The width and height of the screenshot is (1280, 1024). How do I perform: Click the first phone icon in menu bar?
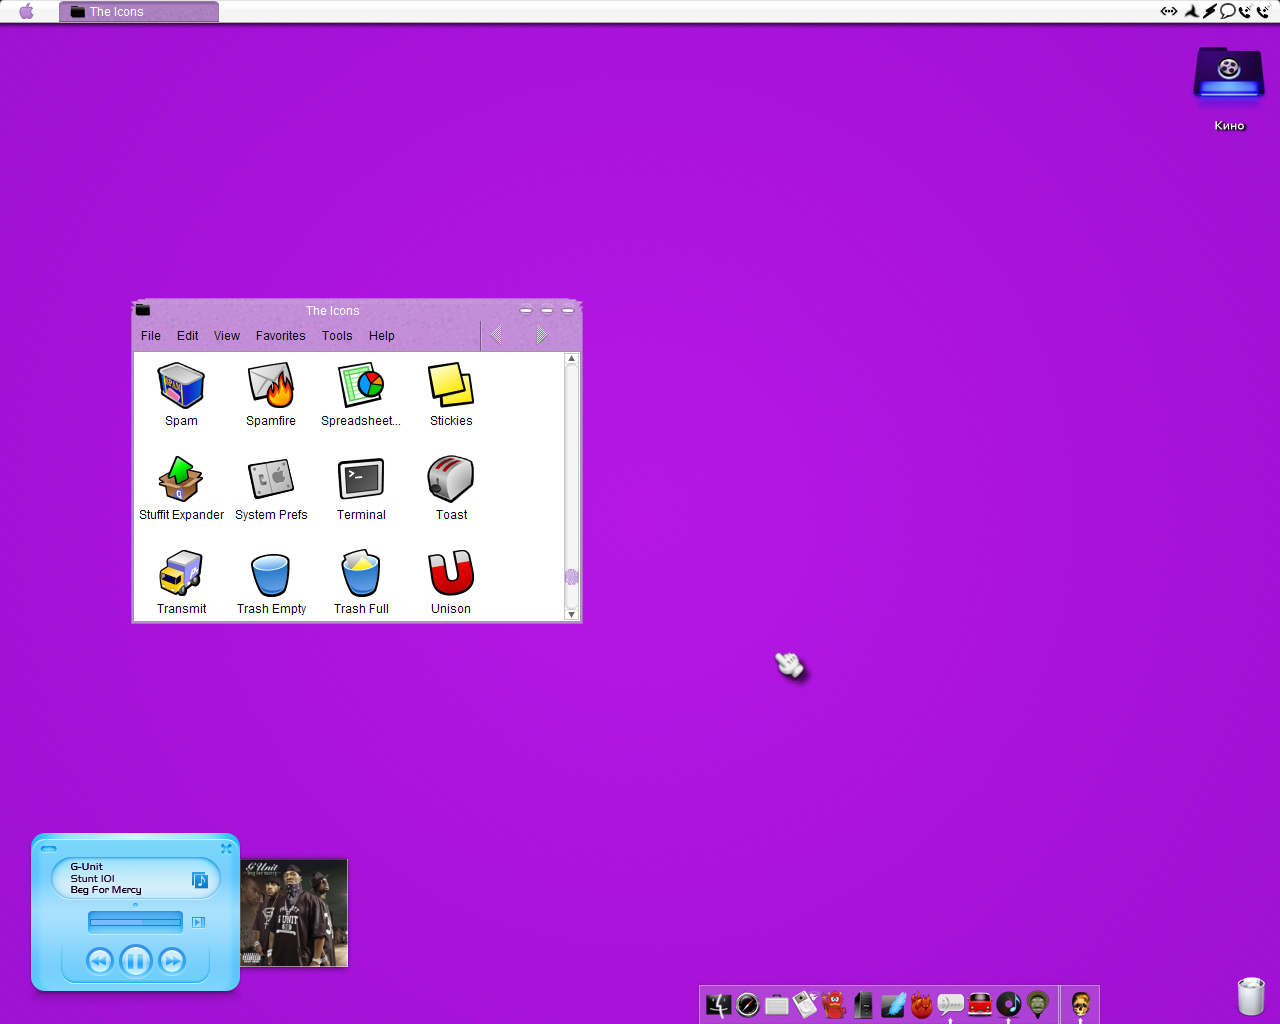1245,11
